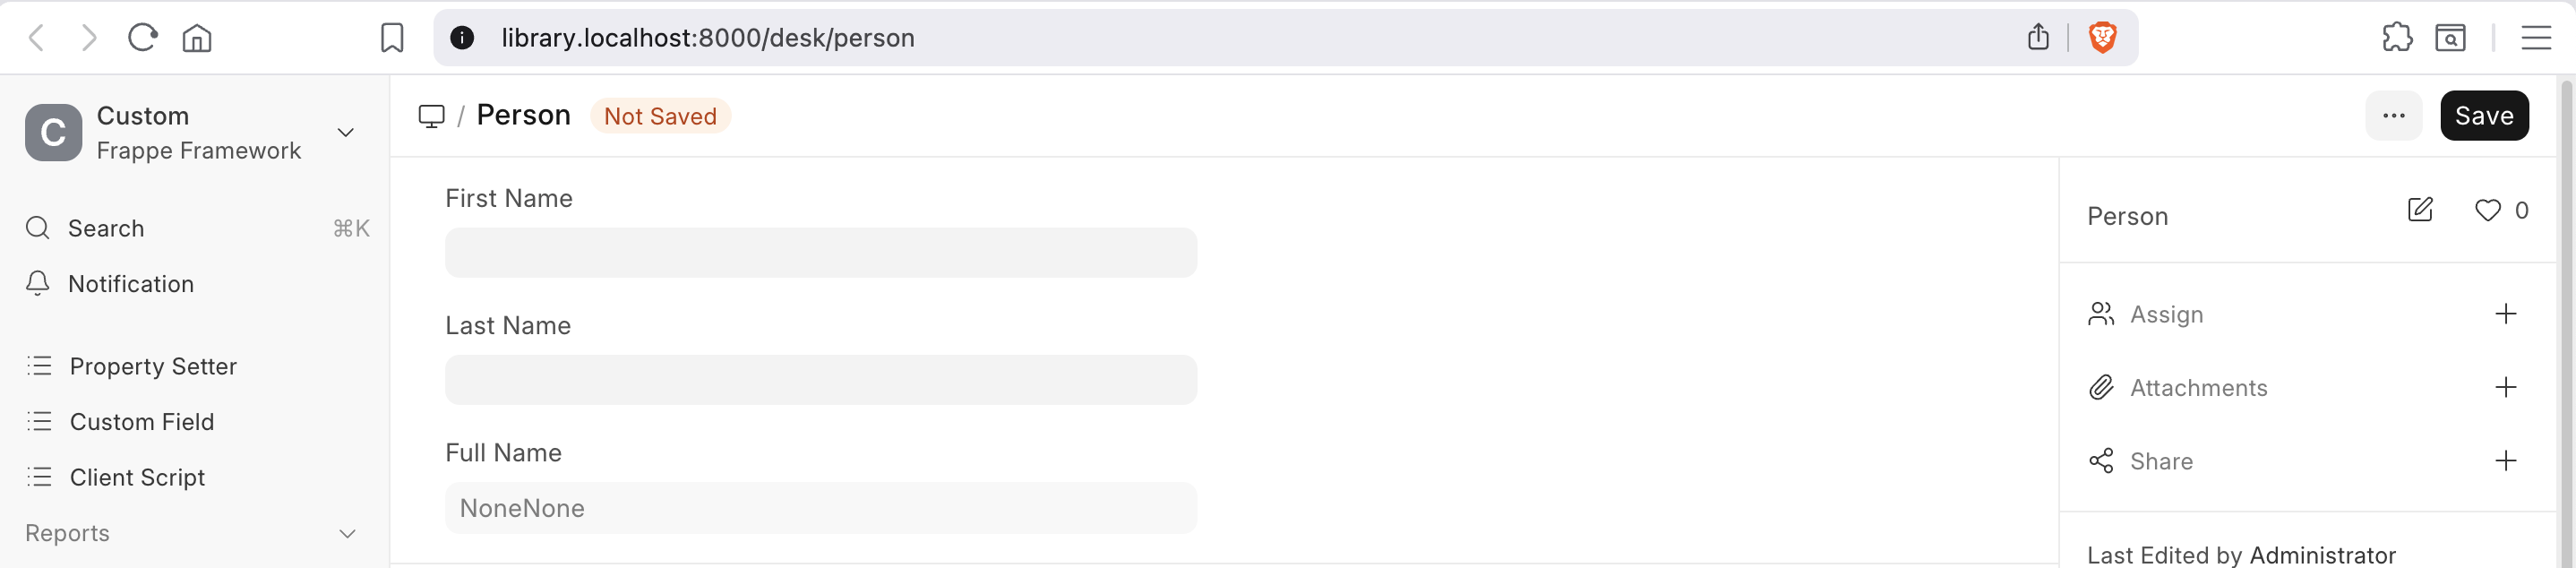Viewport: 2576px width, 568px height.
Task: Click the Save button
Action: pyautogui.click(x=2483, y=116)
